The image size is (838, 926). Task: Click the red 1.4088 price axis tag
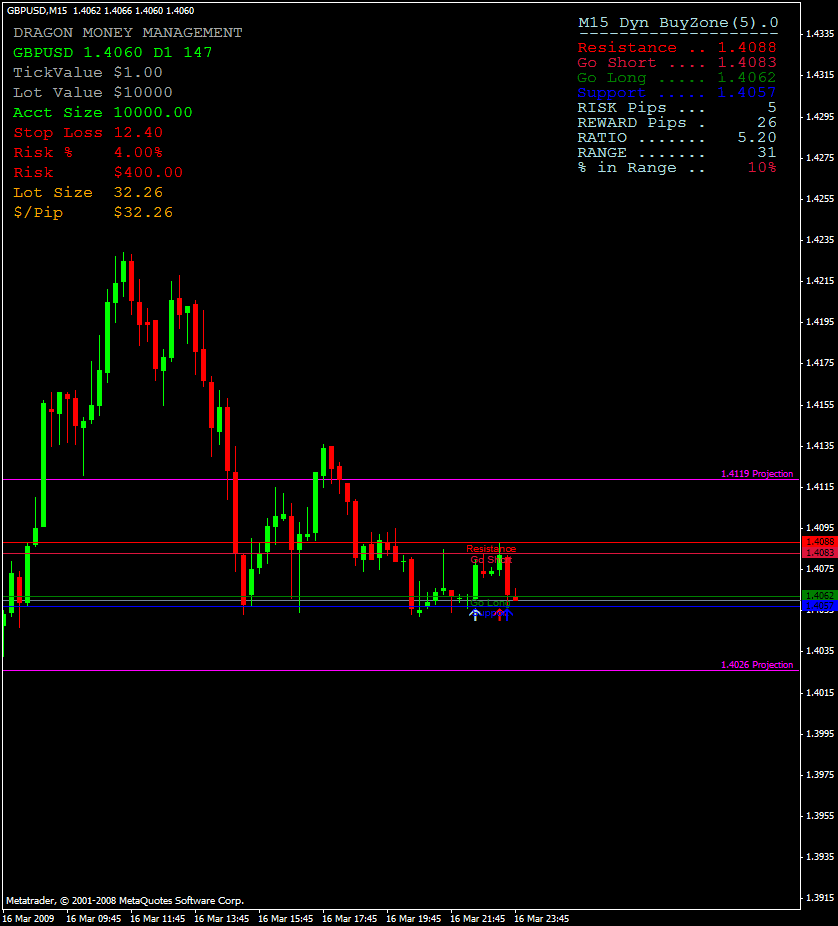point(820,542)
